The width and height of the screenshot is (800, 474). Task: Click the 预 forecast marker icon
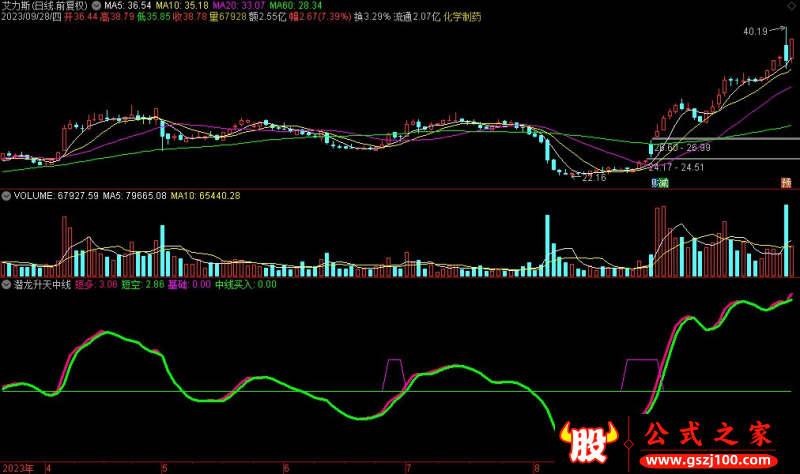pyautogui.click(x=786, y=183)
